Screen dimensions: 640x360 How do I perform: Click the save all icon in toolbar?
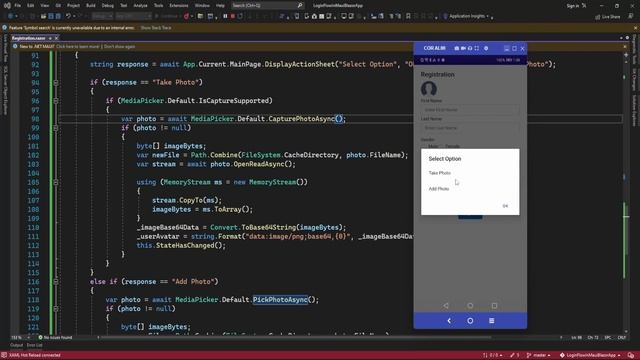58,16
